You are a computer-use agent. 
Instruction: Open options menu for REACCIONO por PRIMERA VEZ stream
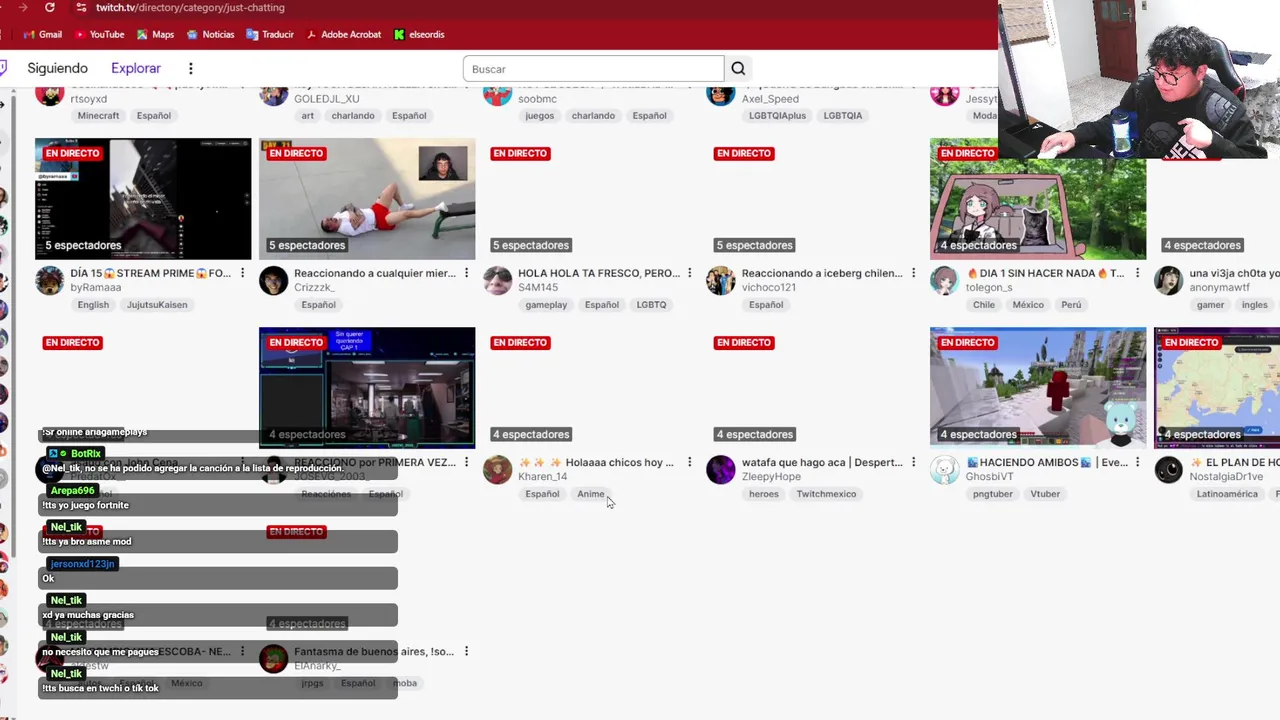coord(466,462)
